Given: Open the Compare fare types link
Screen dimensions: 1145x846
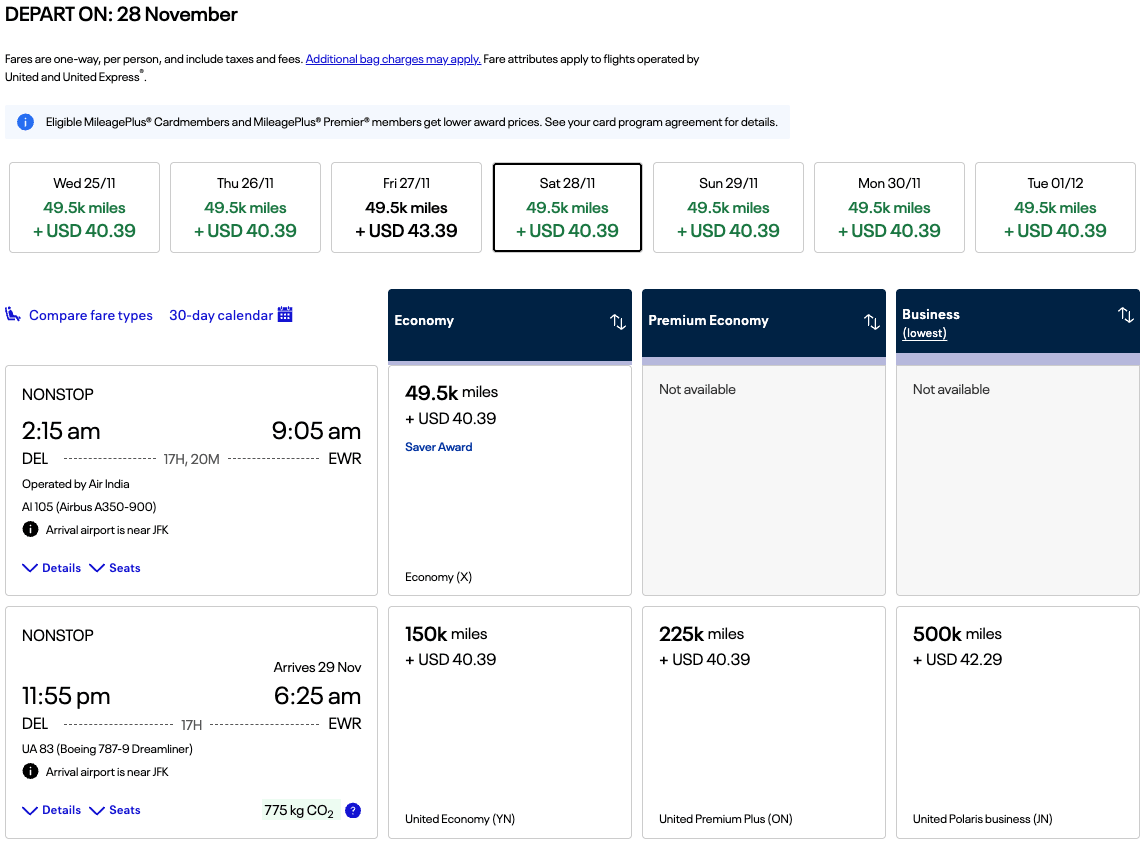Looking at the screenshot, I should (91, 315).
